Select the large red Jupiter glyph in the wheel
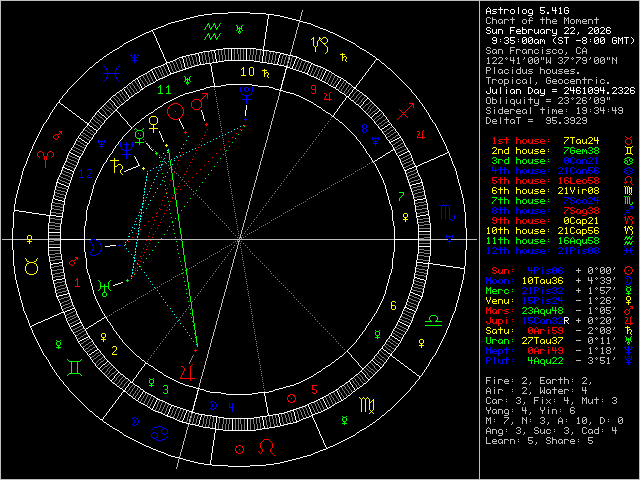The height and width of the screenshot is (480, 640). pyautogui.click(x=187, y=373)
